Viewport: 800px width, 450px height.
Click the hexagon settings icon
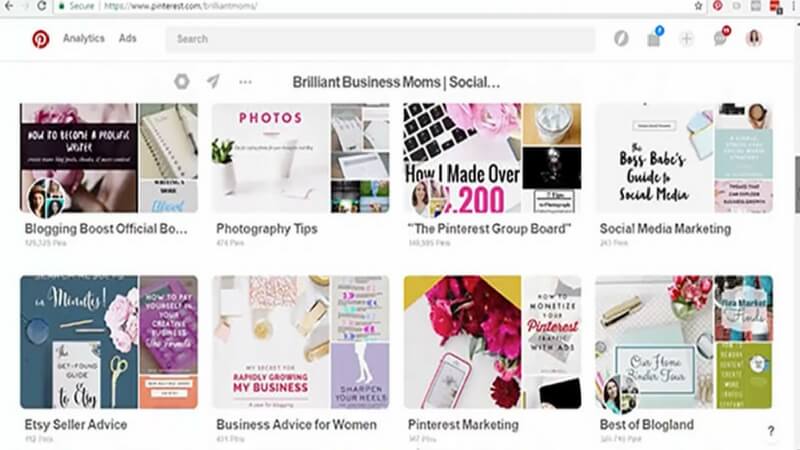[x=181, y=82]
